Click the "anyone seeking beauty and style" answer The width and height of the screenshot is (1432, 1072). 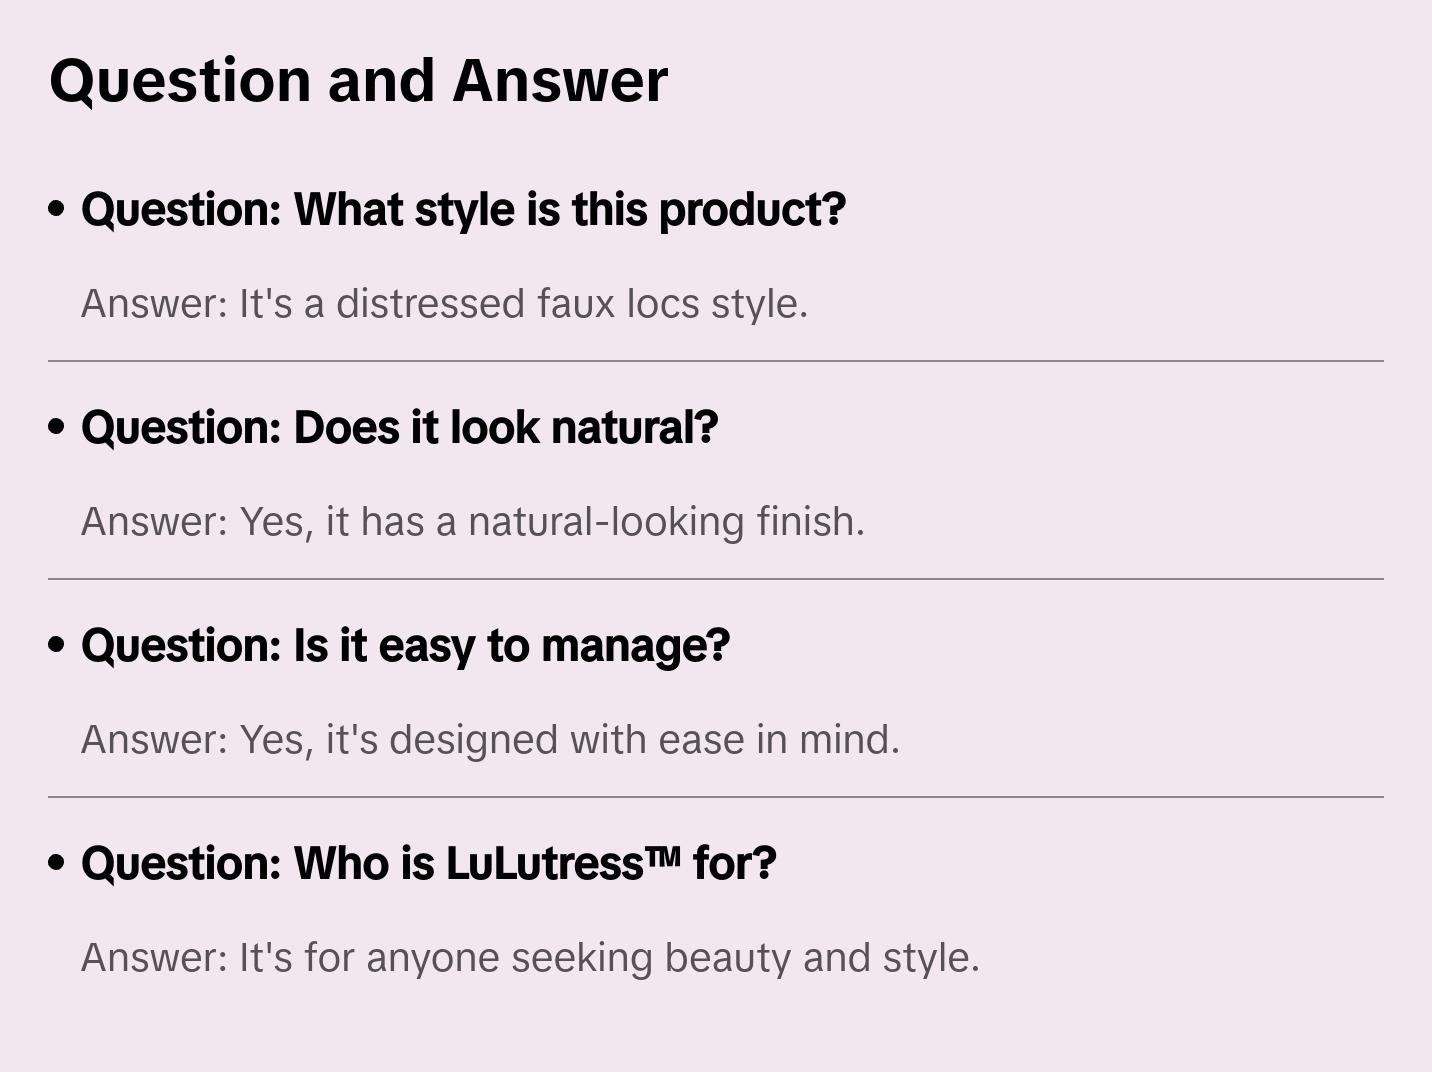[x=530, y=958]
